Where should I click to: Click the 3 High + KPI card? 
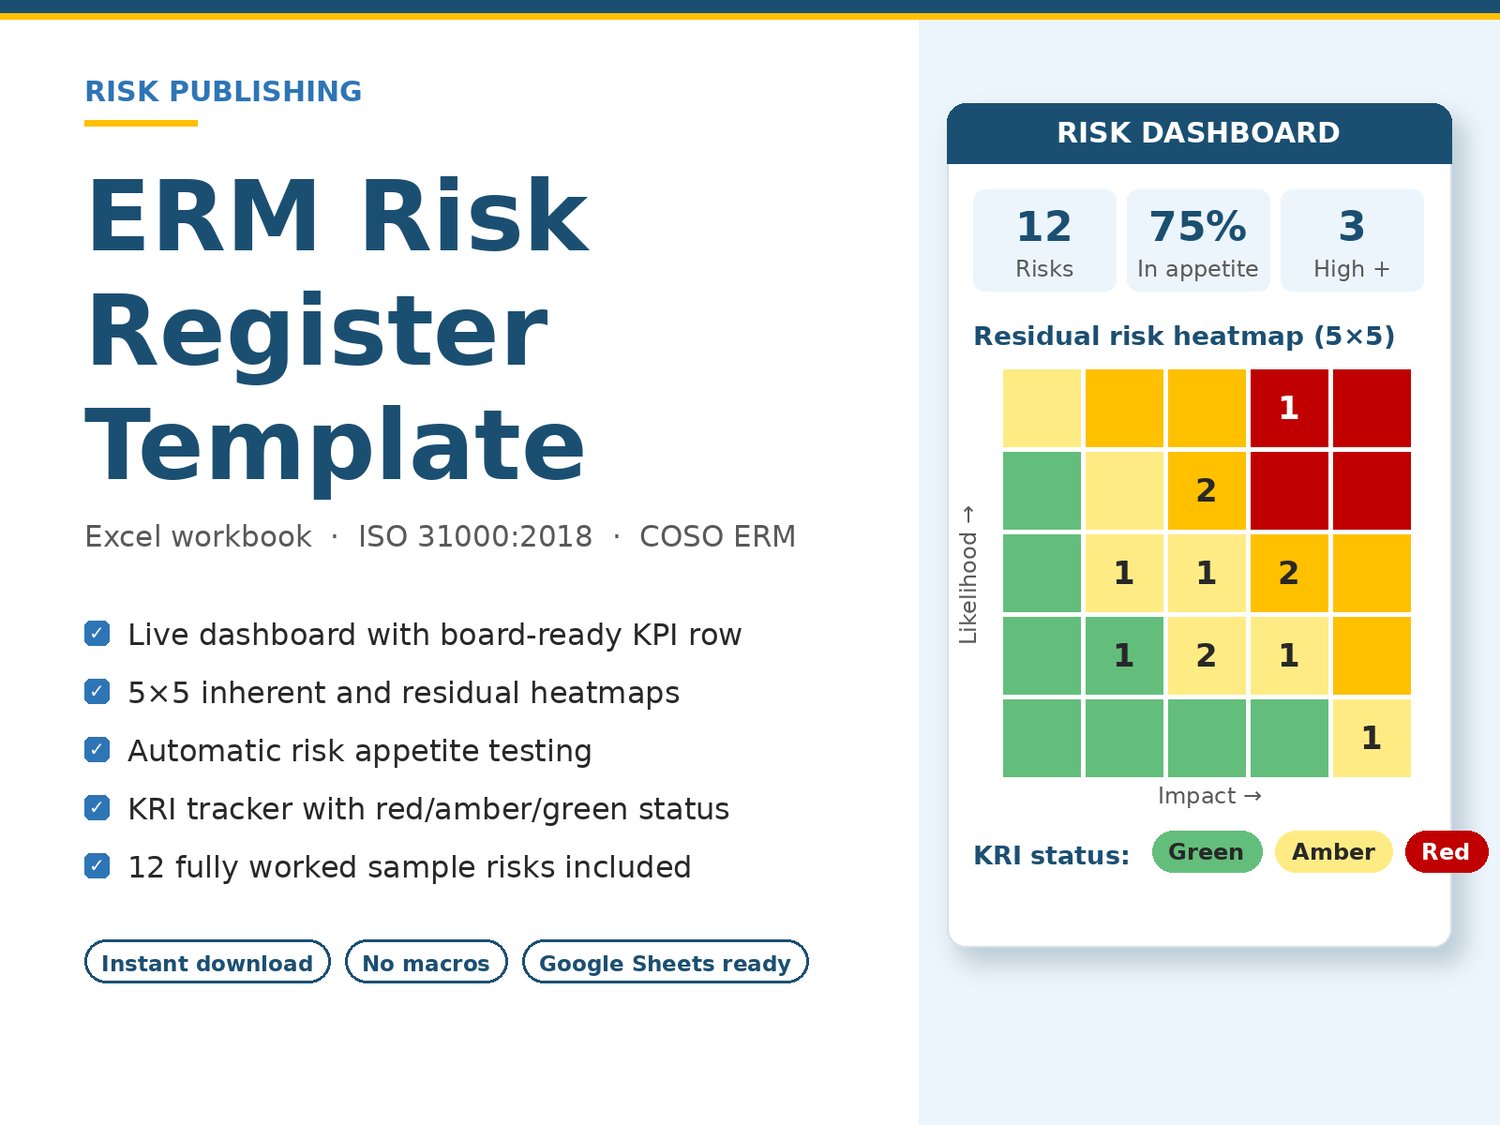click(x=1352, y=241)
